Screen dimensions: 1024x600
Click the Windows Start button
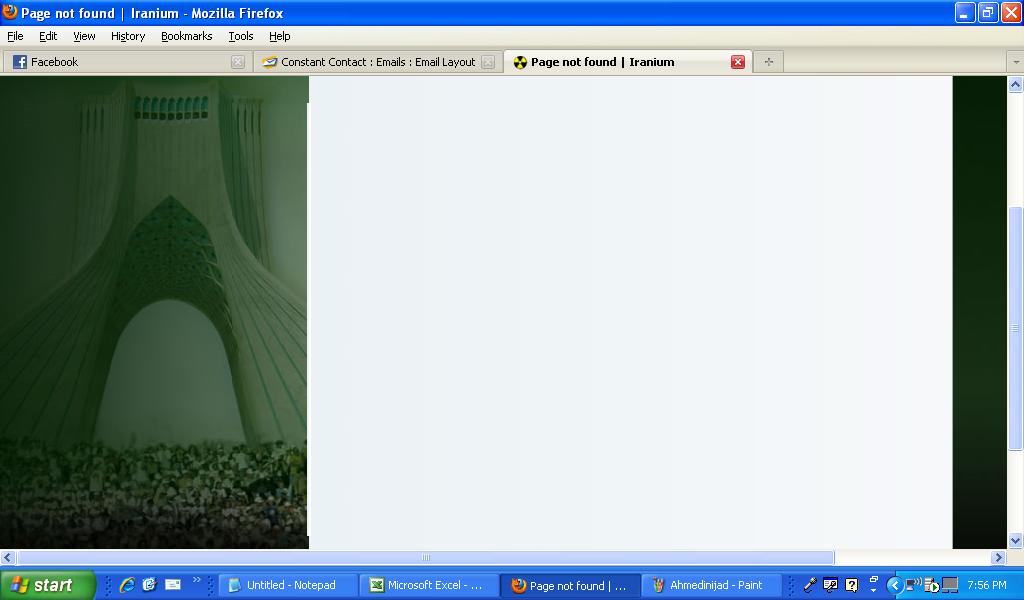[47, 585]
